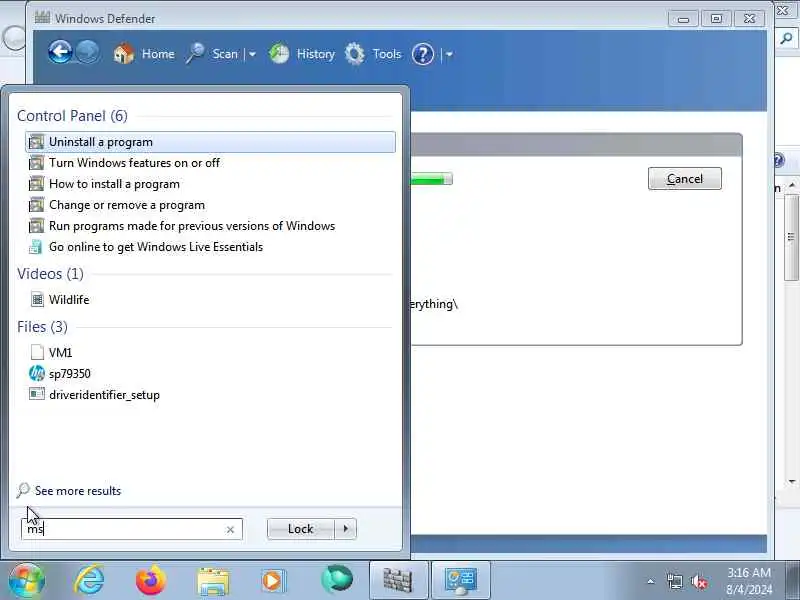Open the sp79350 file result

pyautogui.click(x=210, y=373)
